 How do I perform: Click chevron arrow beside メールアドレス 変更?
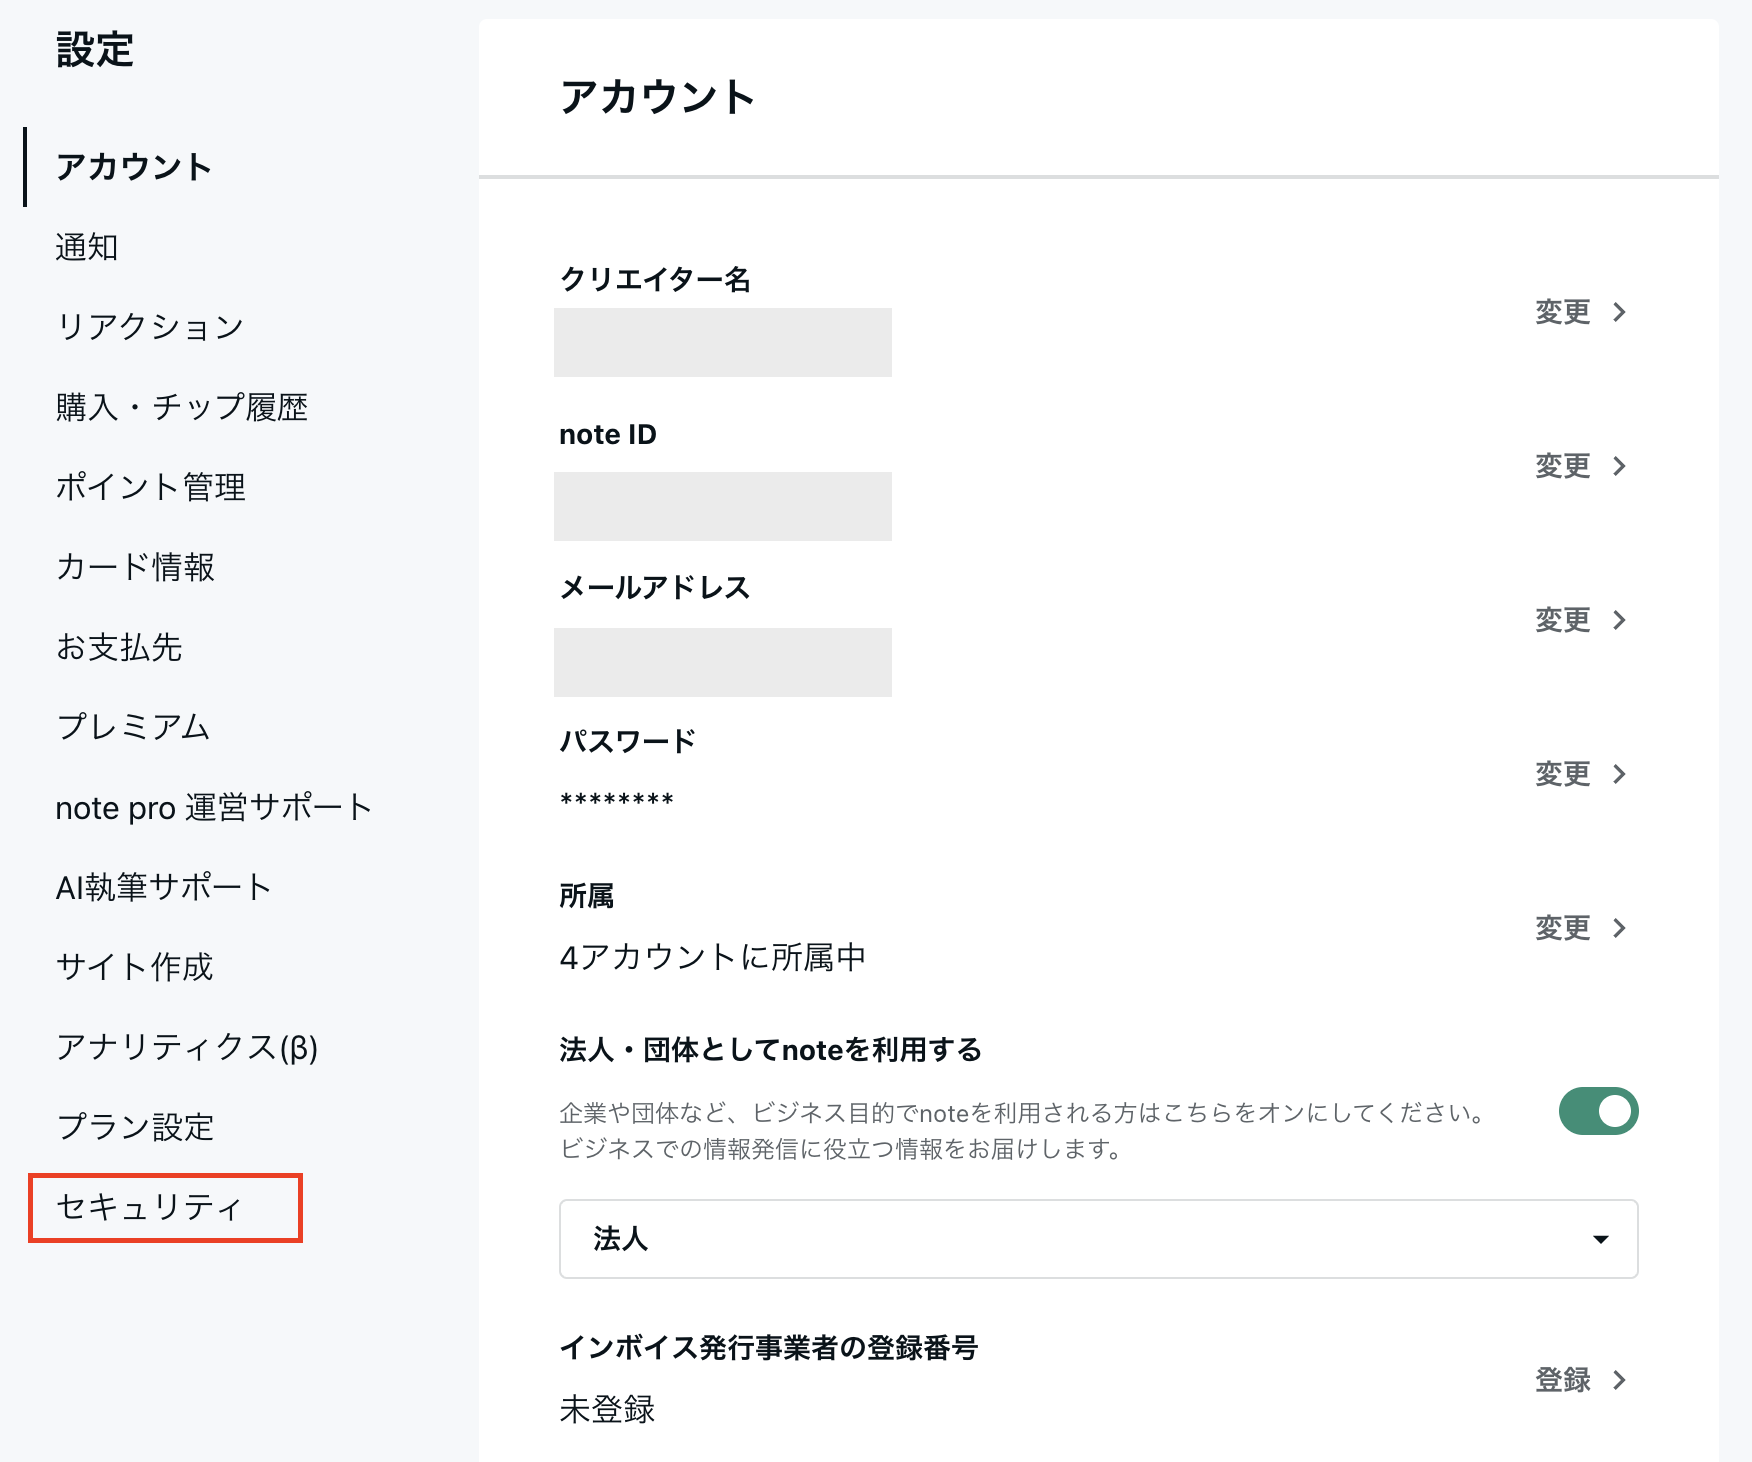1620,620
